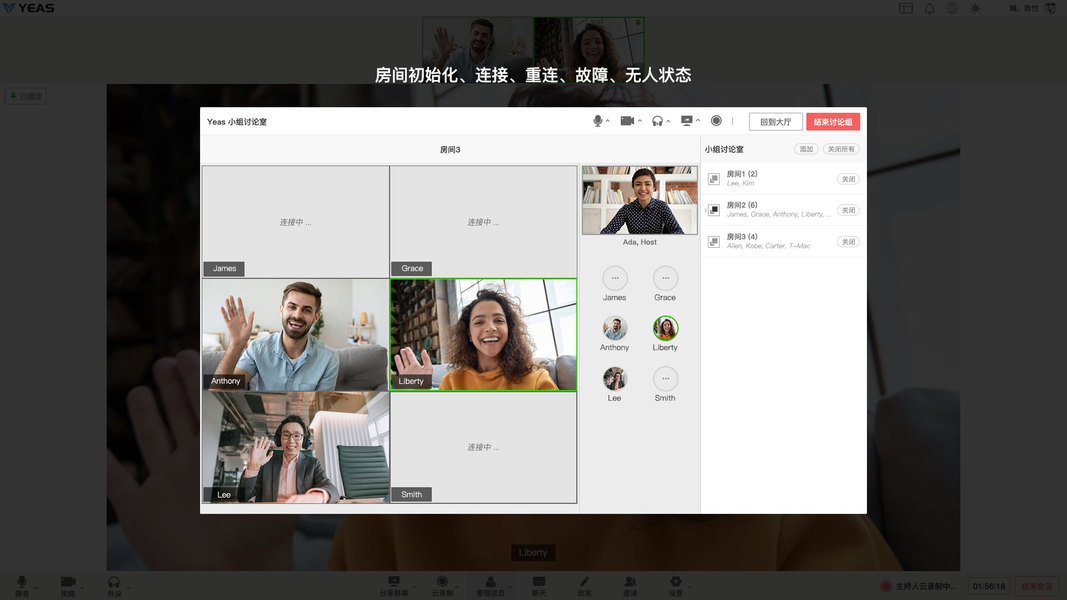Click 主持人云录制中 recording status indicator

click(x=919, y=586)
